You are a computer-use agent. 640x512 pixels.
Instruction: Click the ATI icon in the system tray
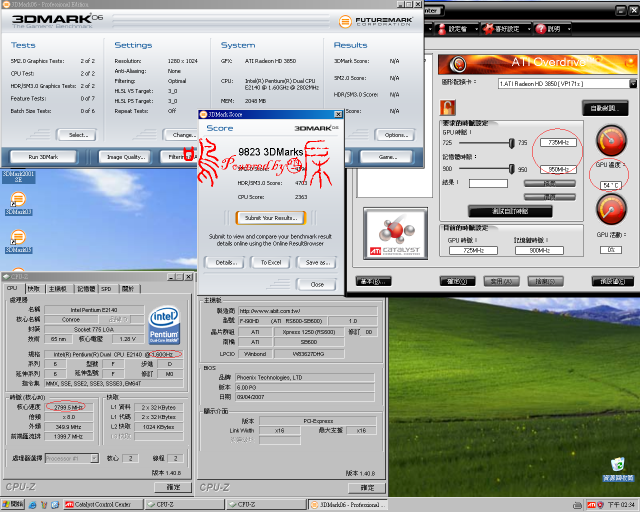point(591,505)
